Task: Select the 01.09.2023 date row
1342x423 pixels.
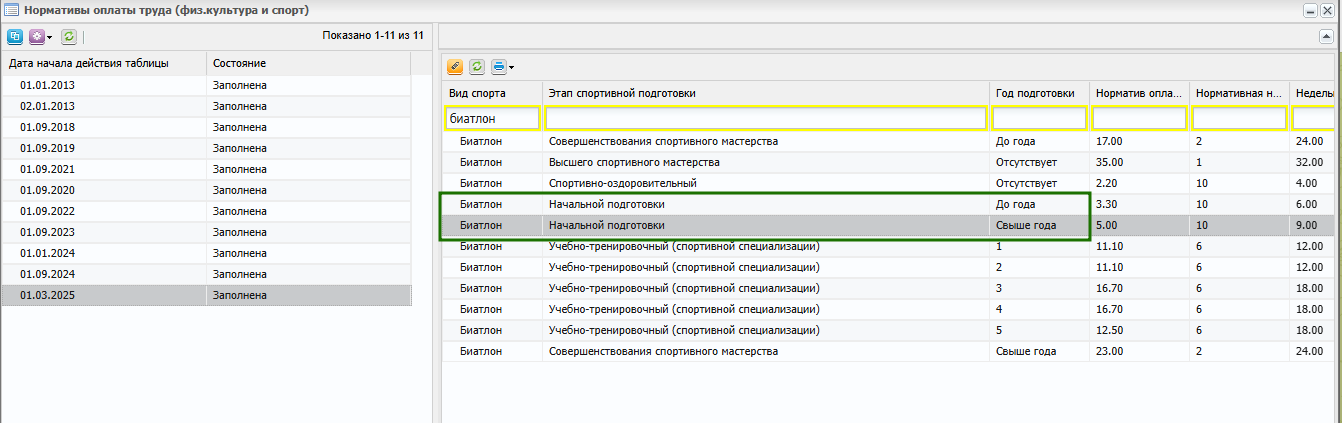Action: pos(206,232)
